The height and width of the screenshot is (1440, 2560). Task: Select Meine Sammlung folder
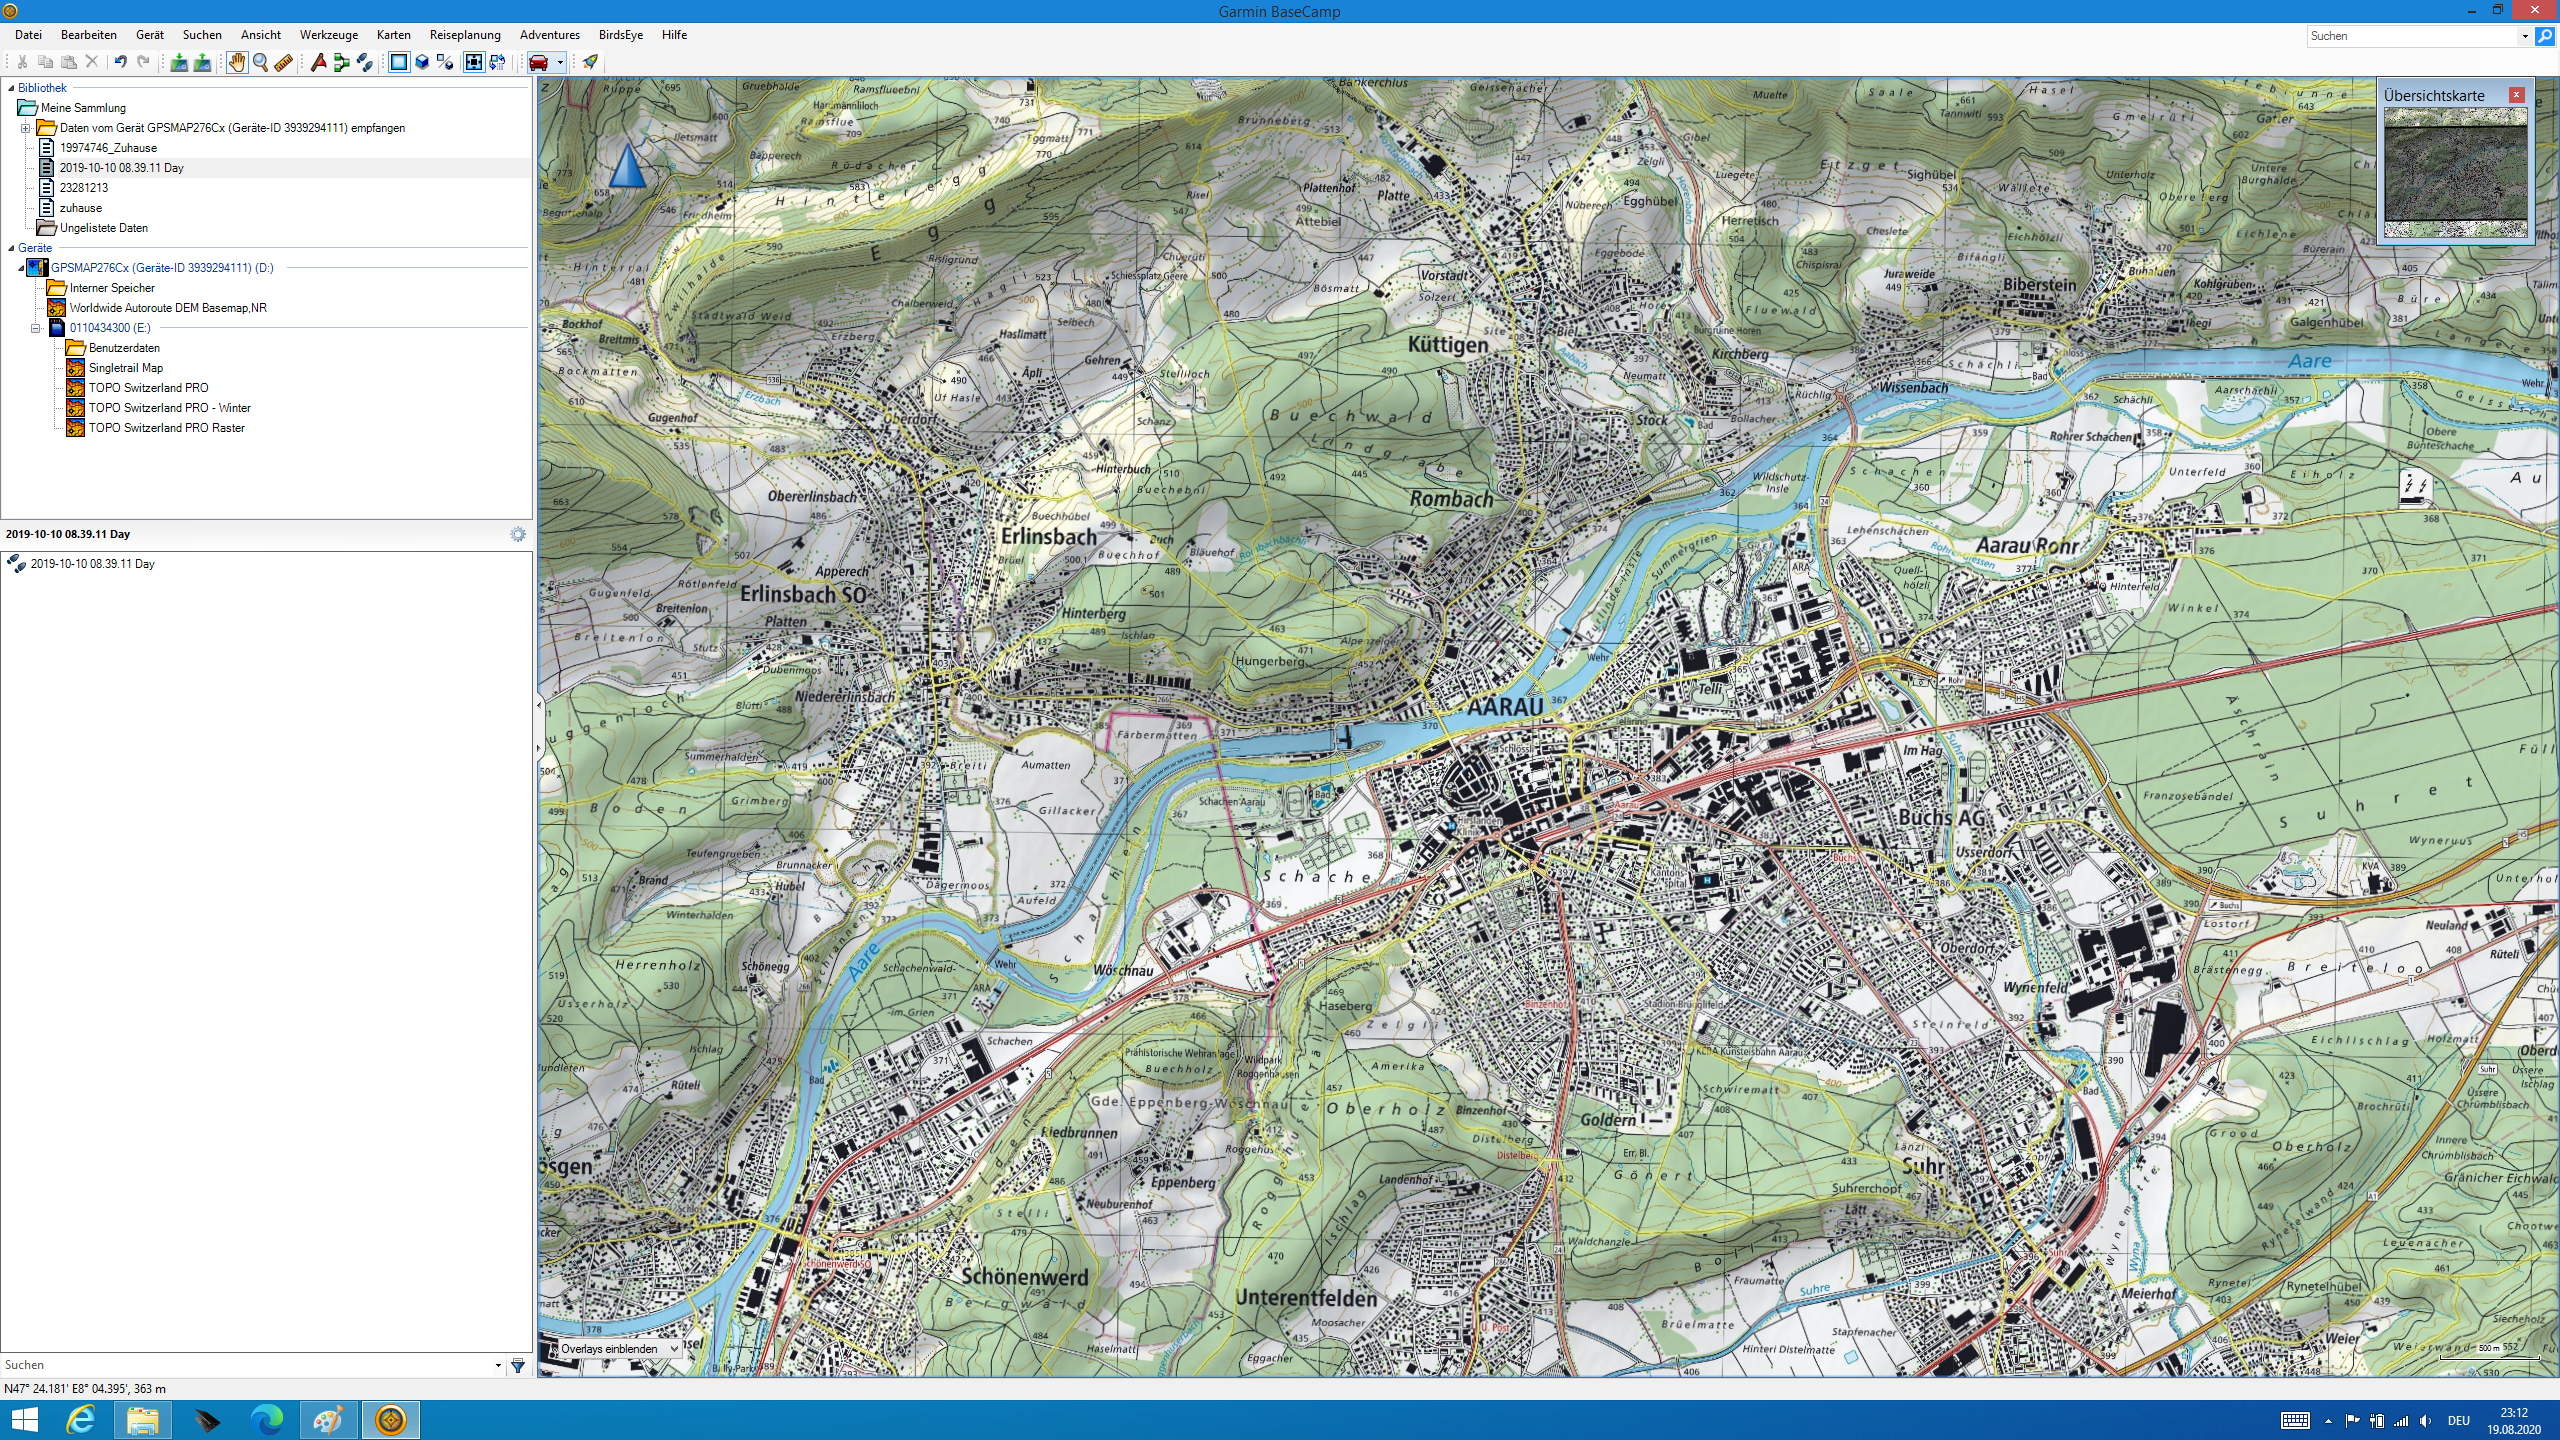click(83, 108)
